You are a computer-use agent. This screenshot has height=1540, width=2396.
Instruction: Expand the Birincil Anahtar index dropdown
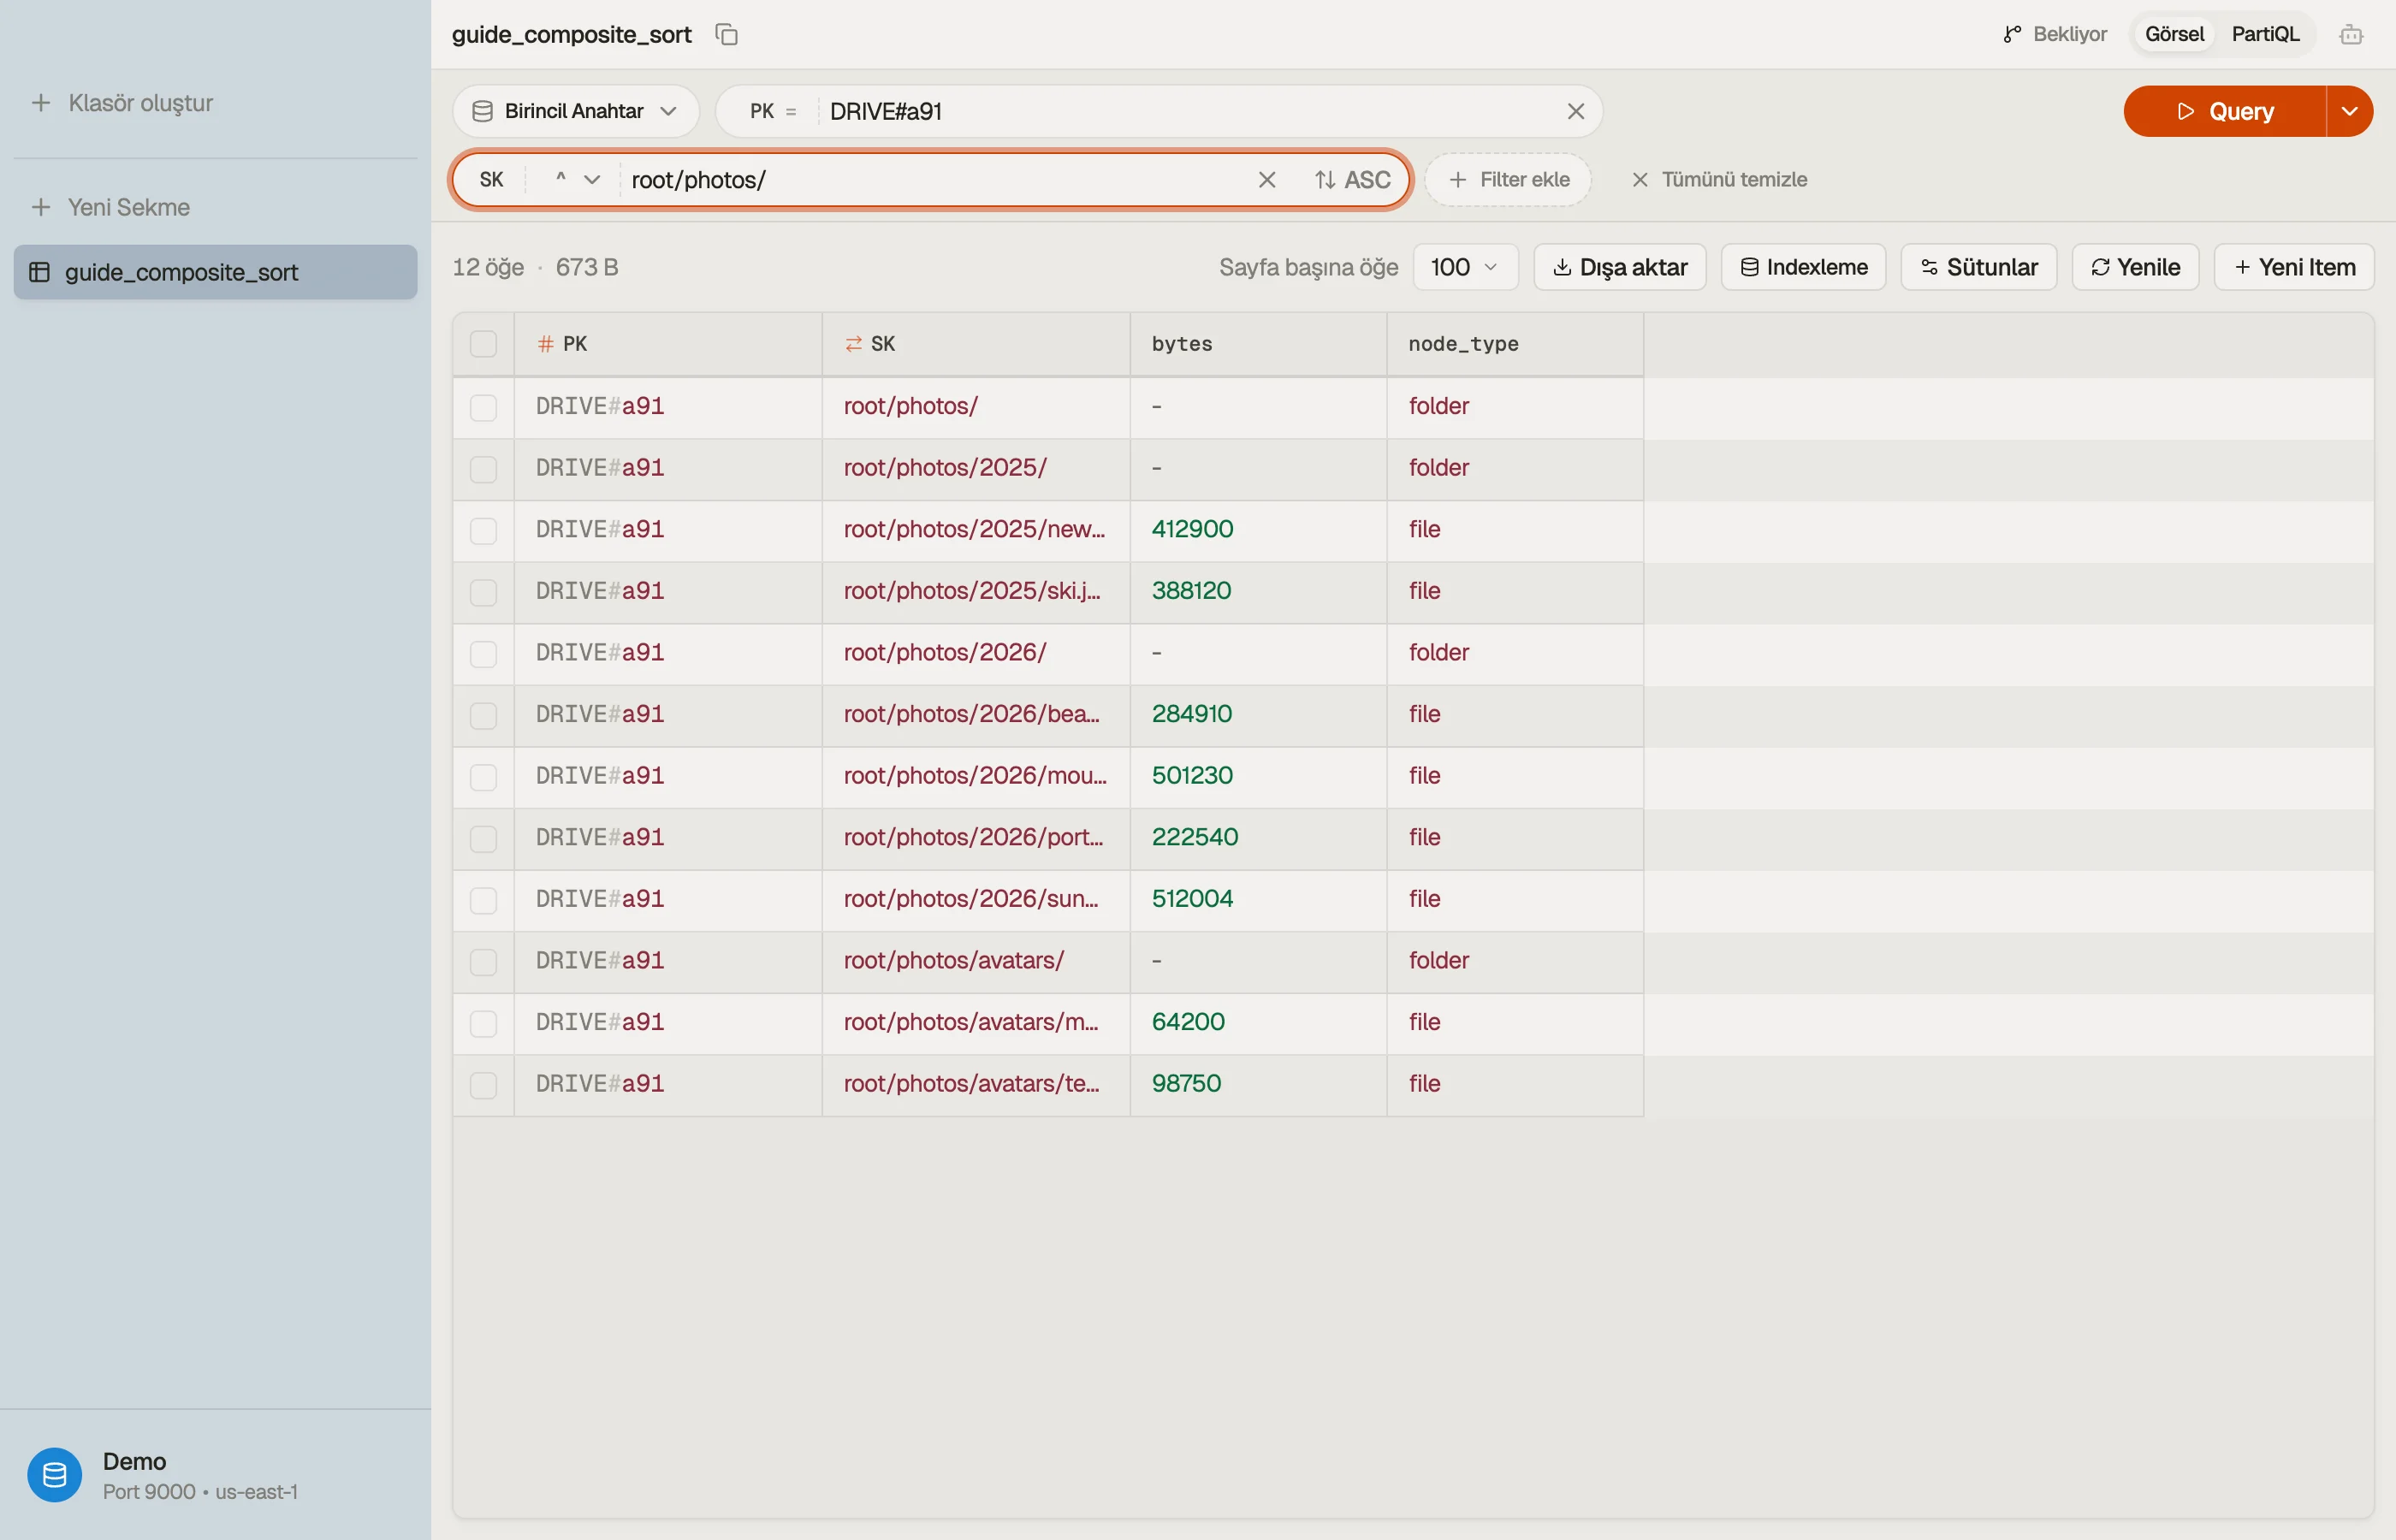tap(575, 111)
